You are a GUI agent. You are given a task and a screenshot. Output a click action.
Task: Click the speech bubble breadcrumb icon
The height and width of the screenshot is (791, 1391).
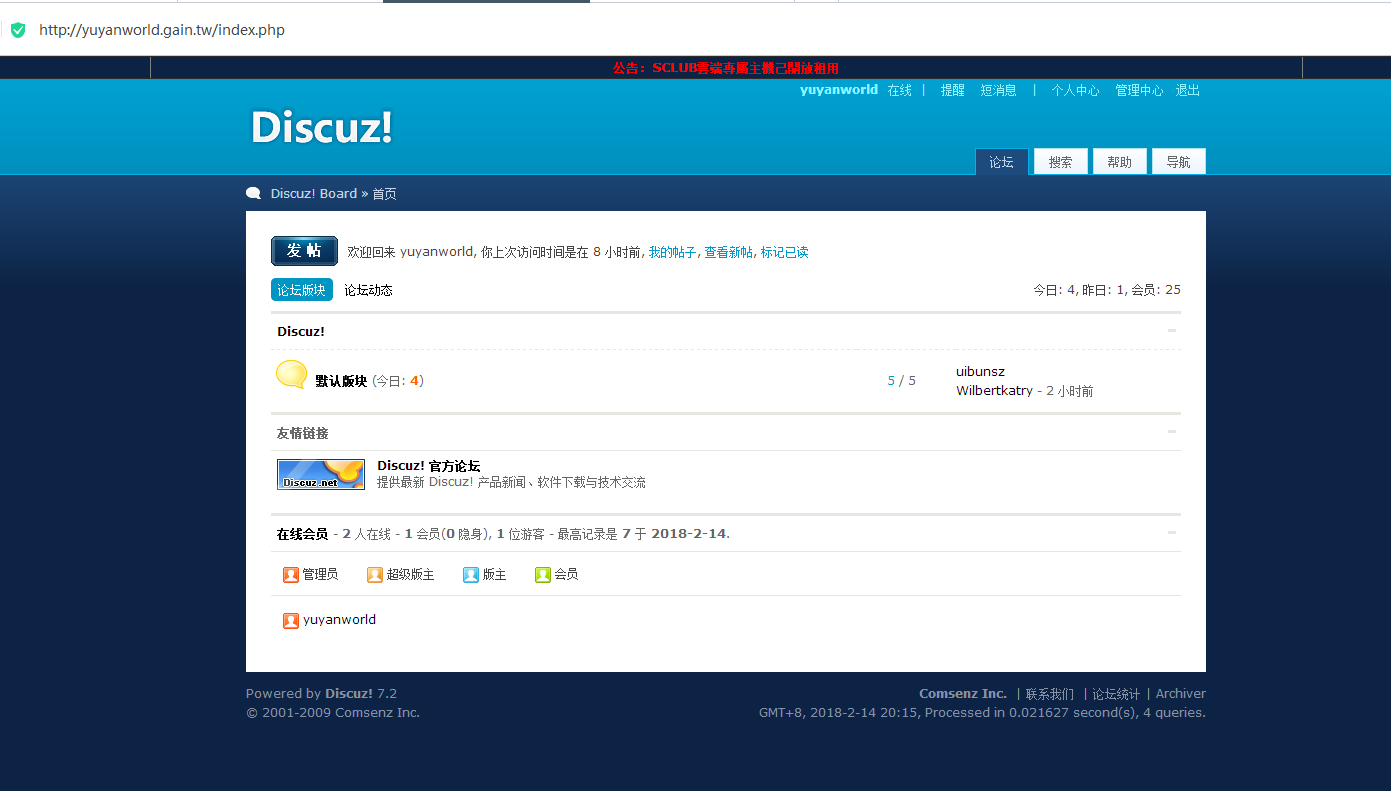[254, 194]
